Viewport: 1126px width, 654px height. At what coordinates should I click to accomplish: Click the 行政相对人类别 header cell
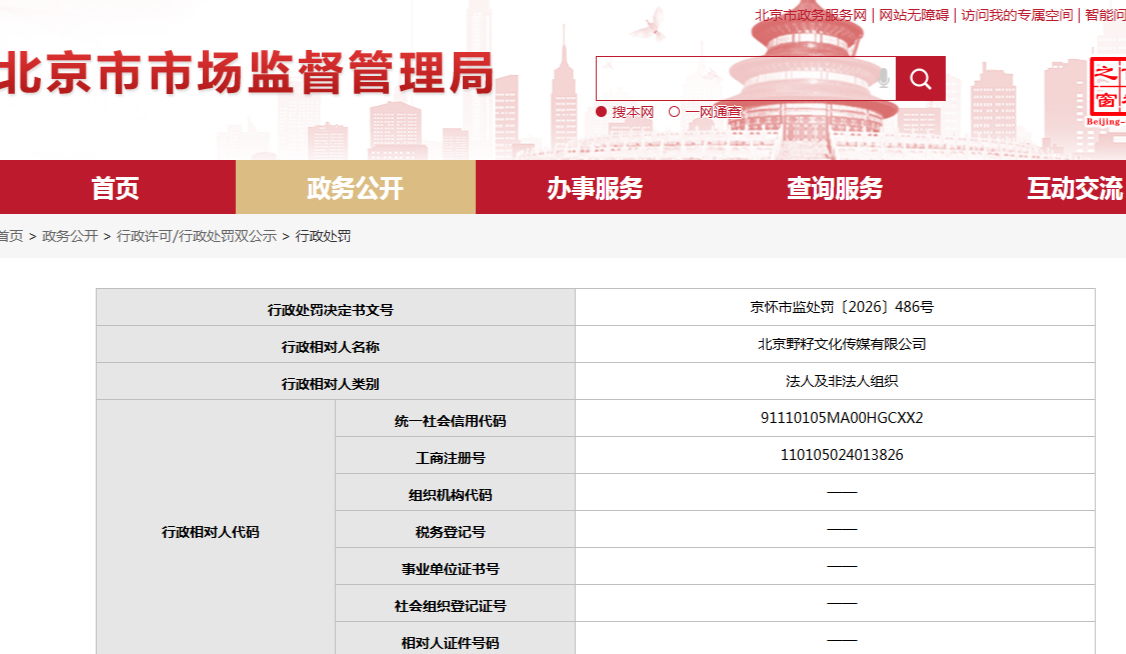point(336,382)
